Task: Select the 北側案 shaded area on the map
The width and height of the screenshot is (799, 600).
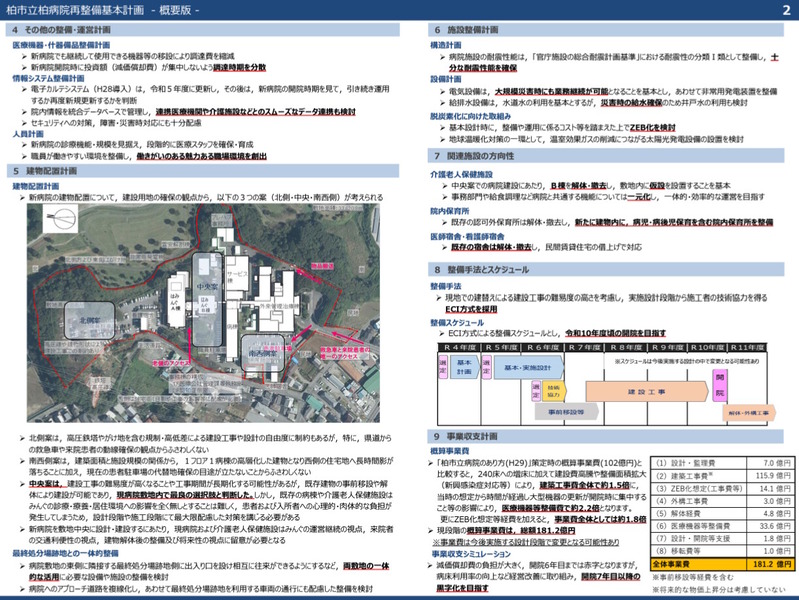Action: 89,321
